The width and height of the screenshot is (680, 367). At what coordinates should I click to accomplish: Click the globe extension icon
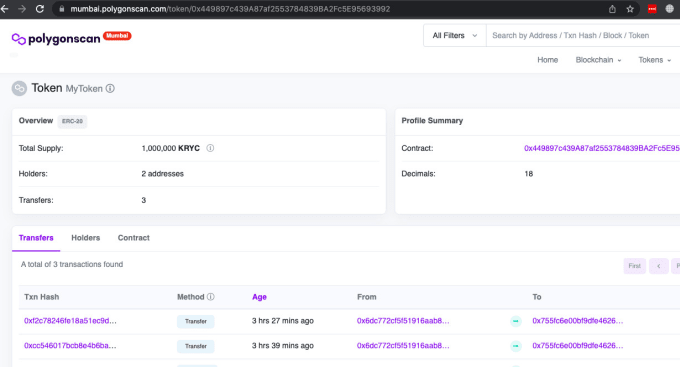click(670, 9)
